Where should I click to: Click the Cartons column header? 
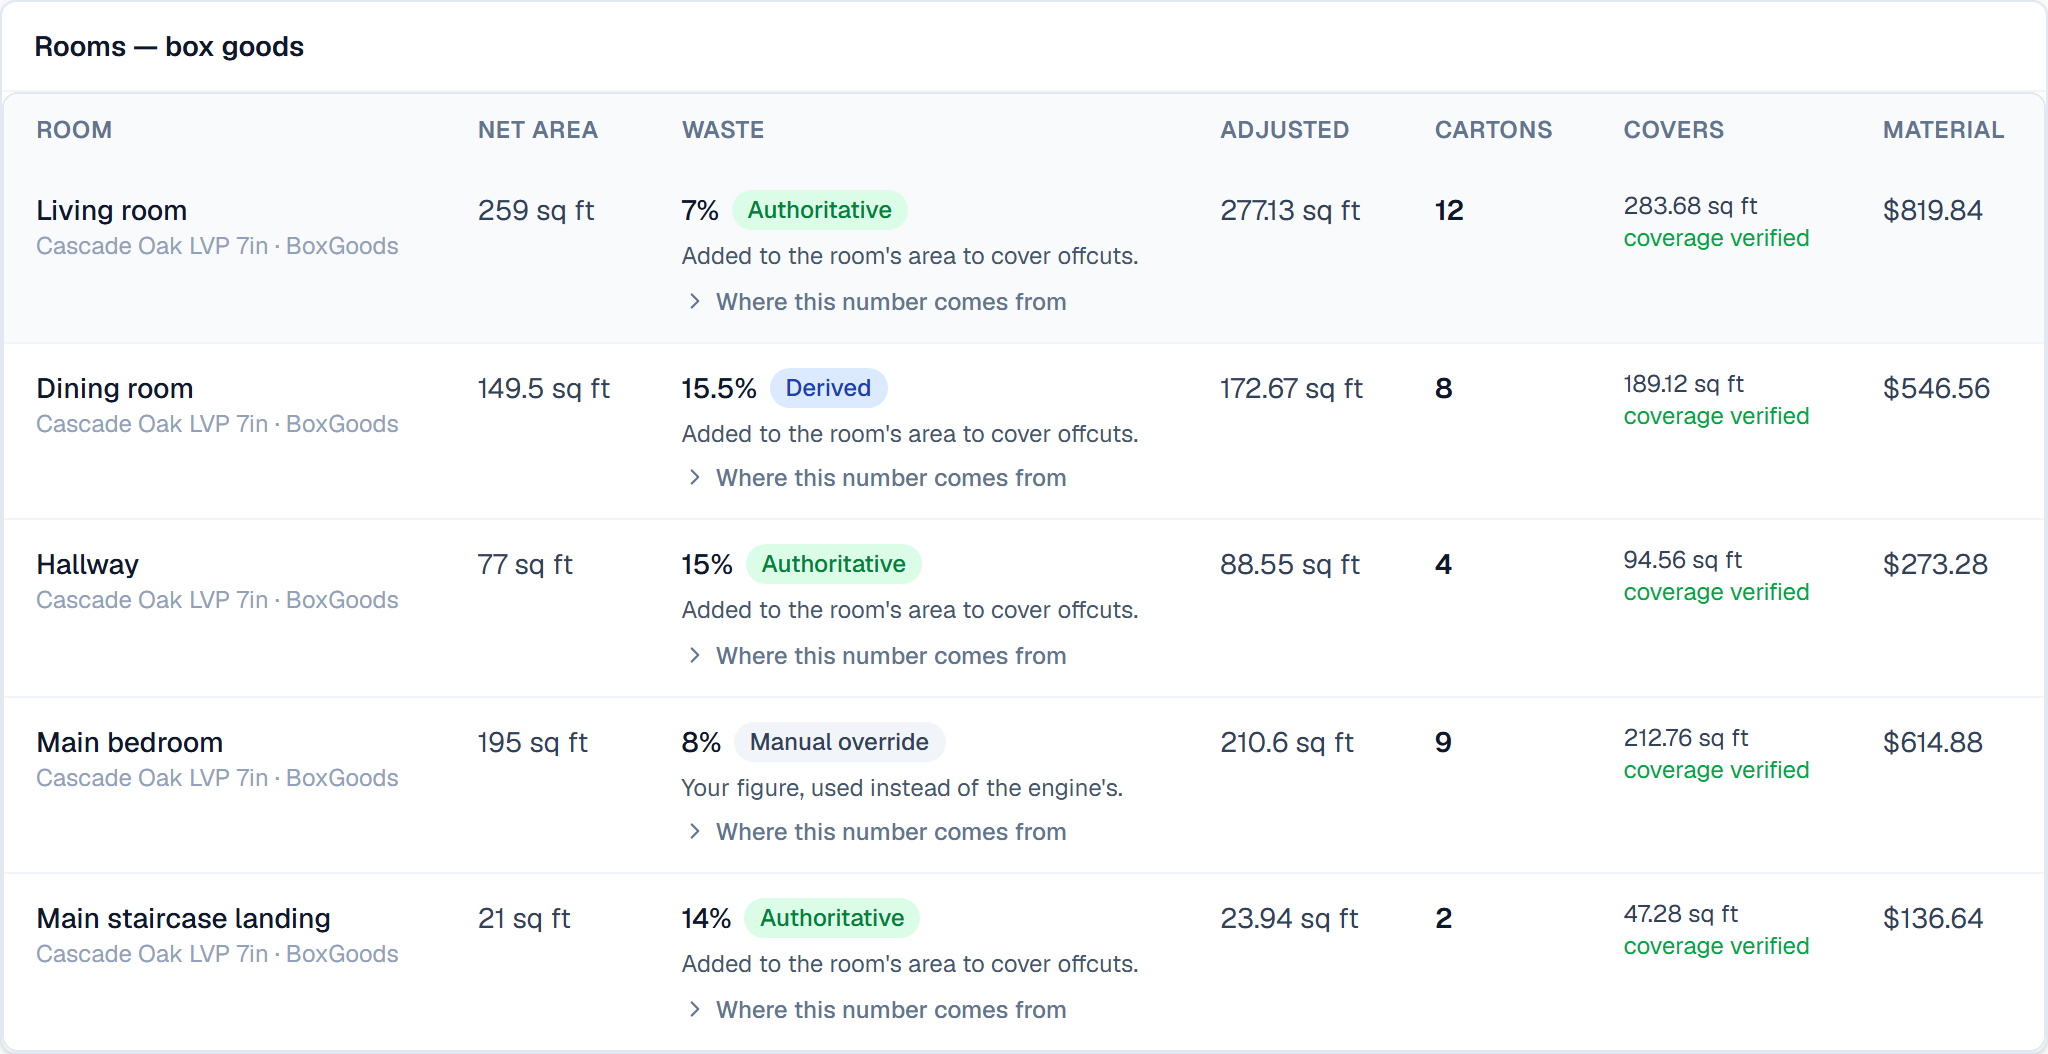pos(1493,130)
